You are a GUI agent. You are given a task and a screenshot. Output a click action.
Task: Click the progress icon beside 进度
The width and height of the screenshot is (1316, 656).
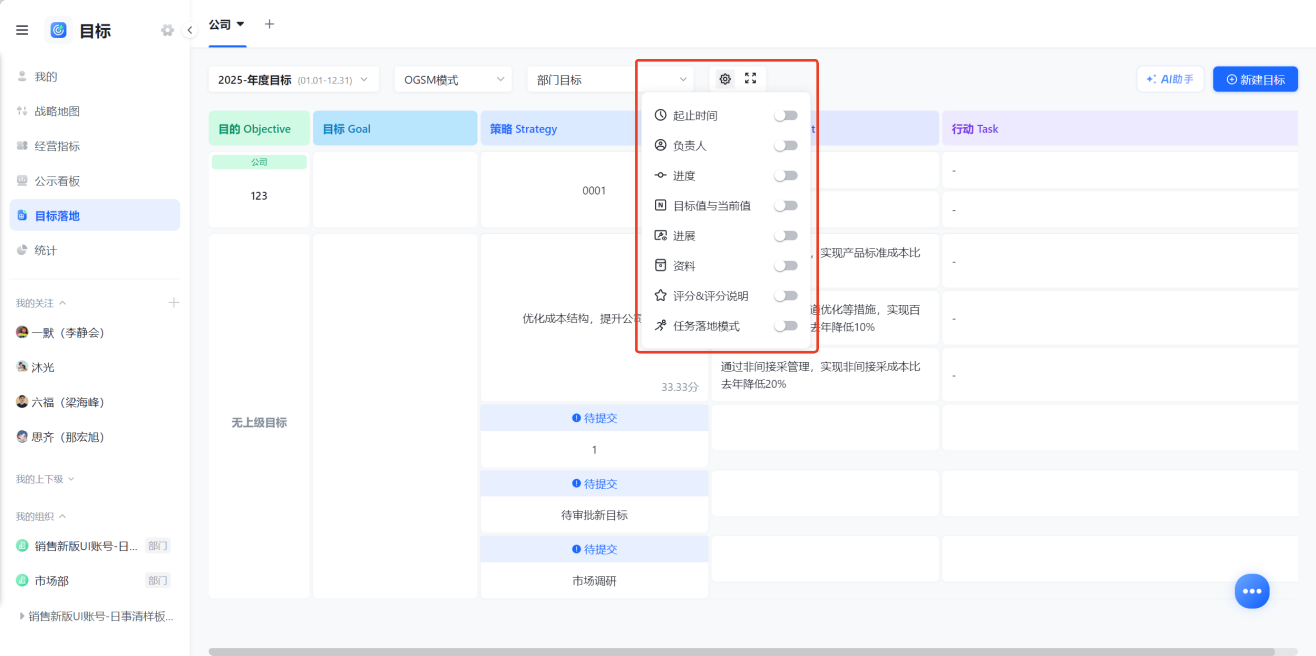click(x=660, y=175)
